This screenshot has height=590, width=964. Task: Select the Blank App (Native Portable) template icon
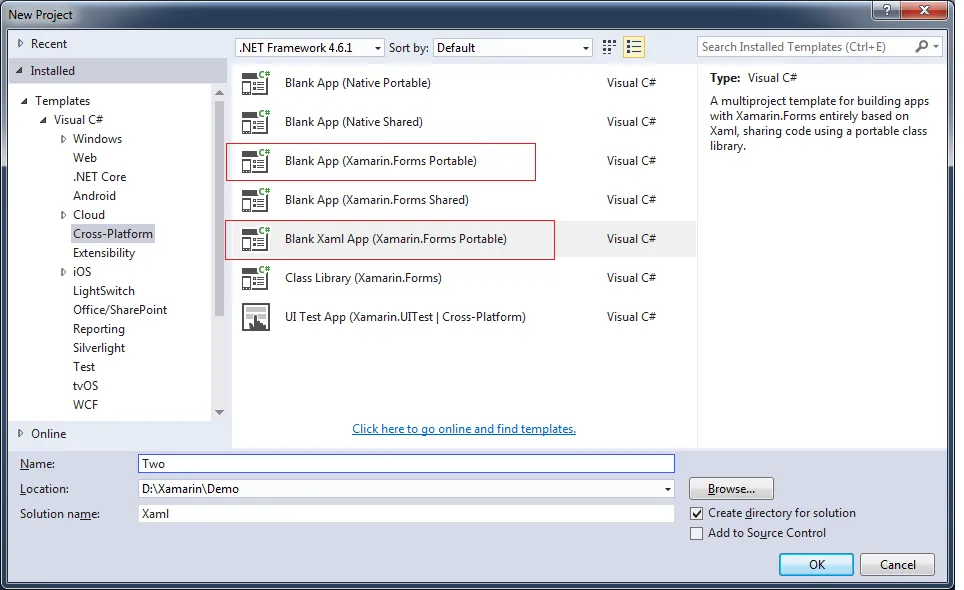click(256, 83)
